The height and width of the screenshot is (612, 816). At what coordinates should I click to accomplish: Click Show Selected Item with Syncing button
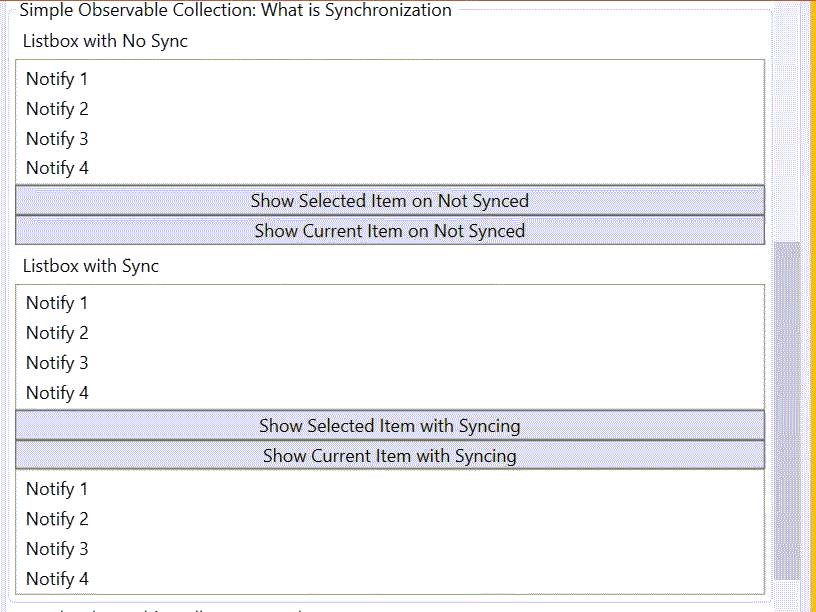click(390, 426)
